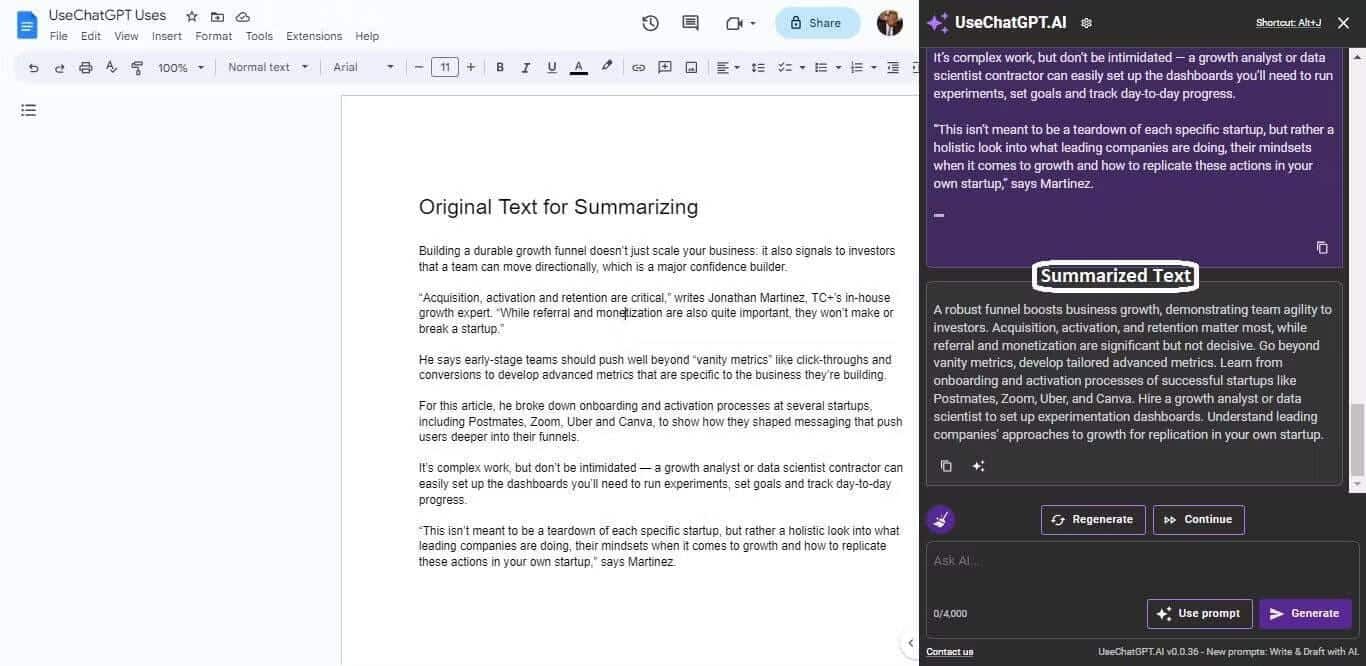Open the text alignment dropdown
The height and width of the screenshot is (666, 1366).
tap(728, 67)
